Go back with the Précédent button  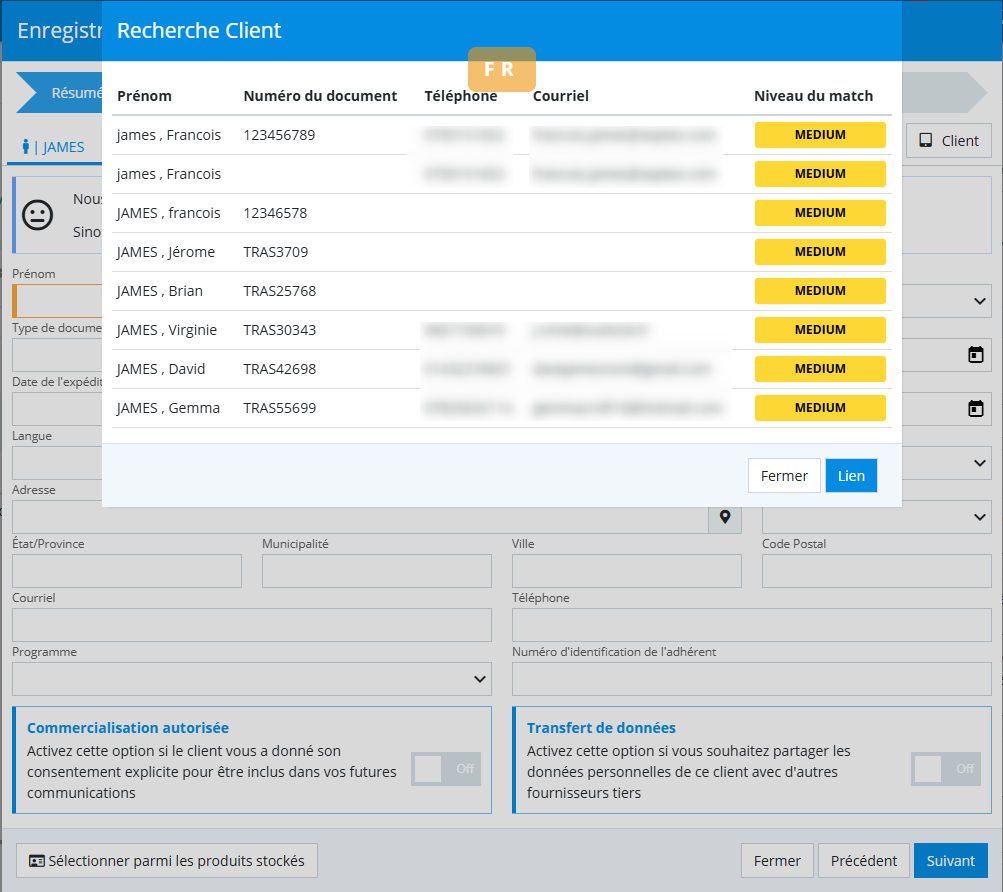click(864, 861)
